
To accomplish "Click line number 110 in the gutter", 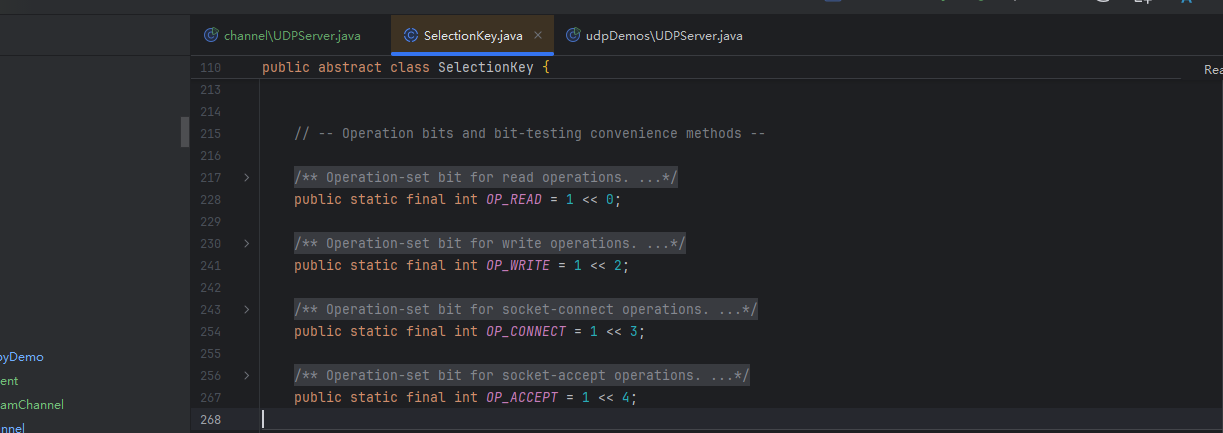I will pos(210,68).
